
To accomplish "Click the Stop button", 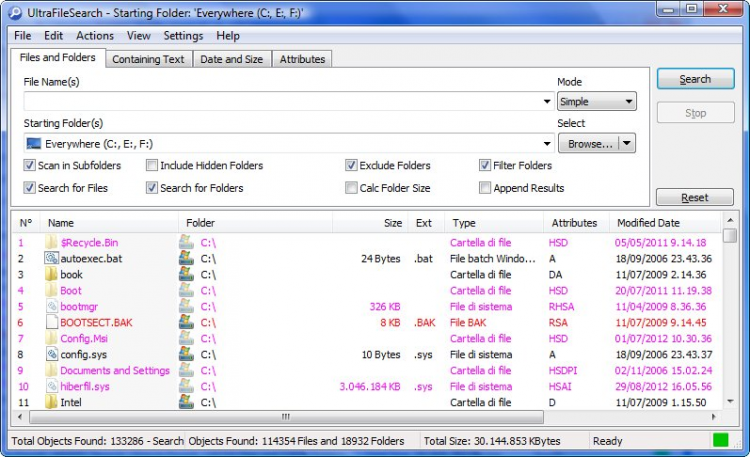I will tap(695, 113).
